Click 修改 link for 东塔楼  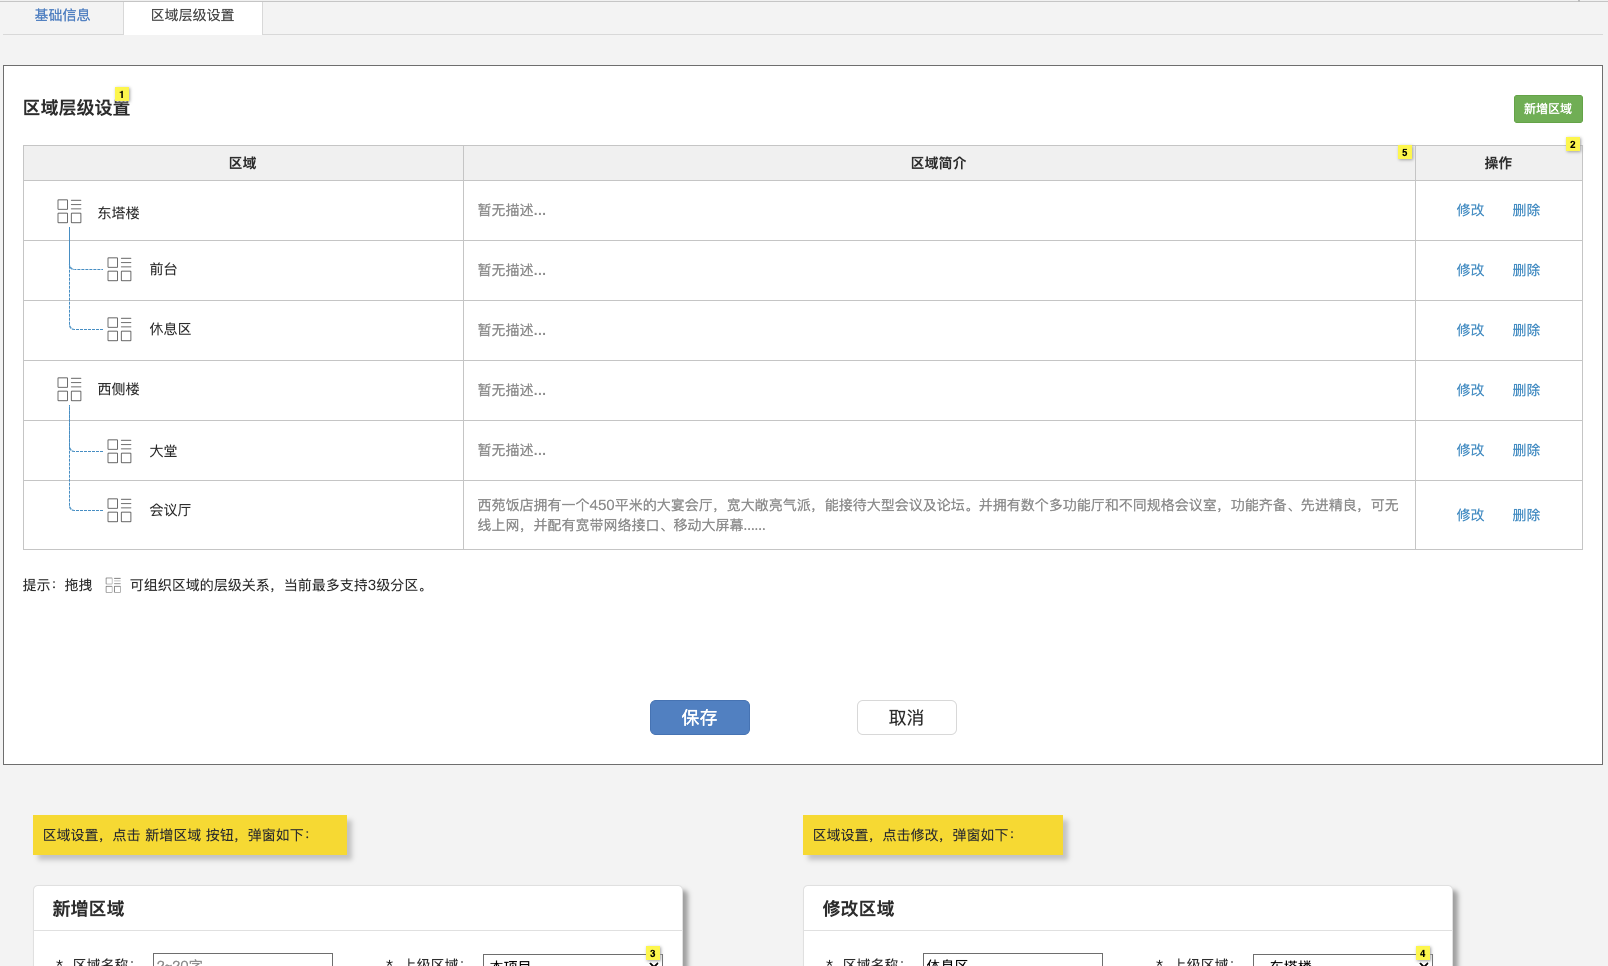point(1470,210)
